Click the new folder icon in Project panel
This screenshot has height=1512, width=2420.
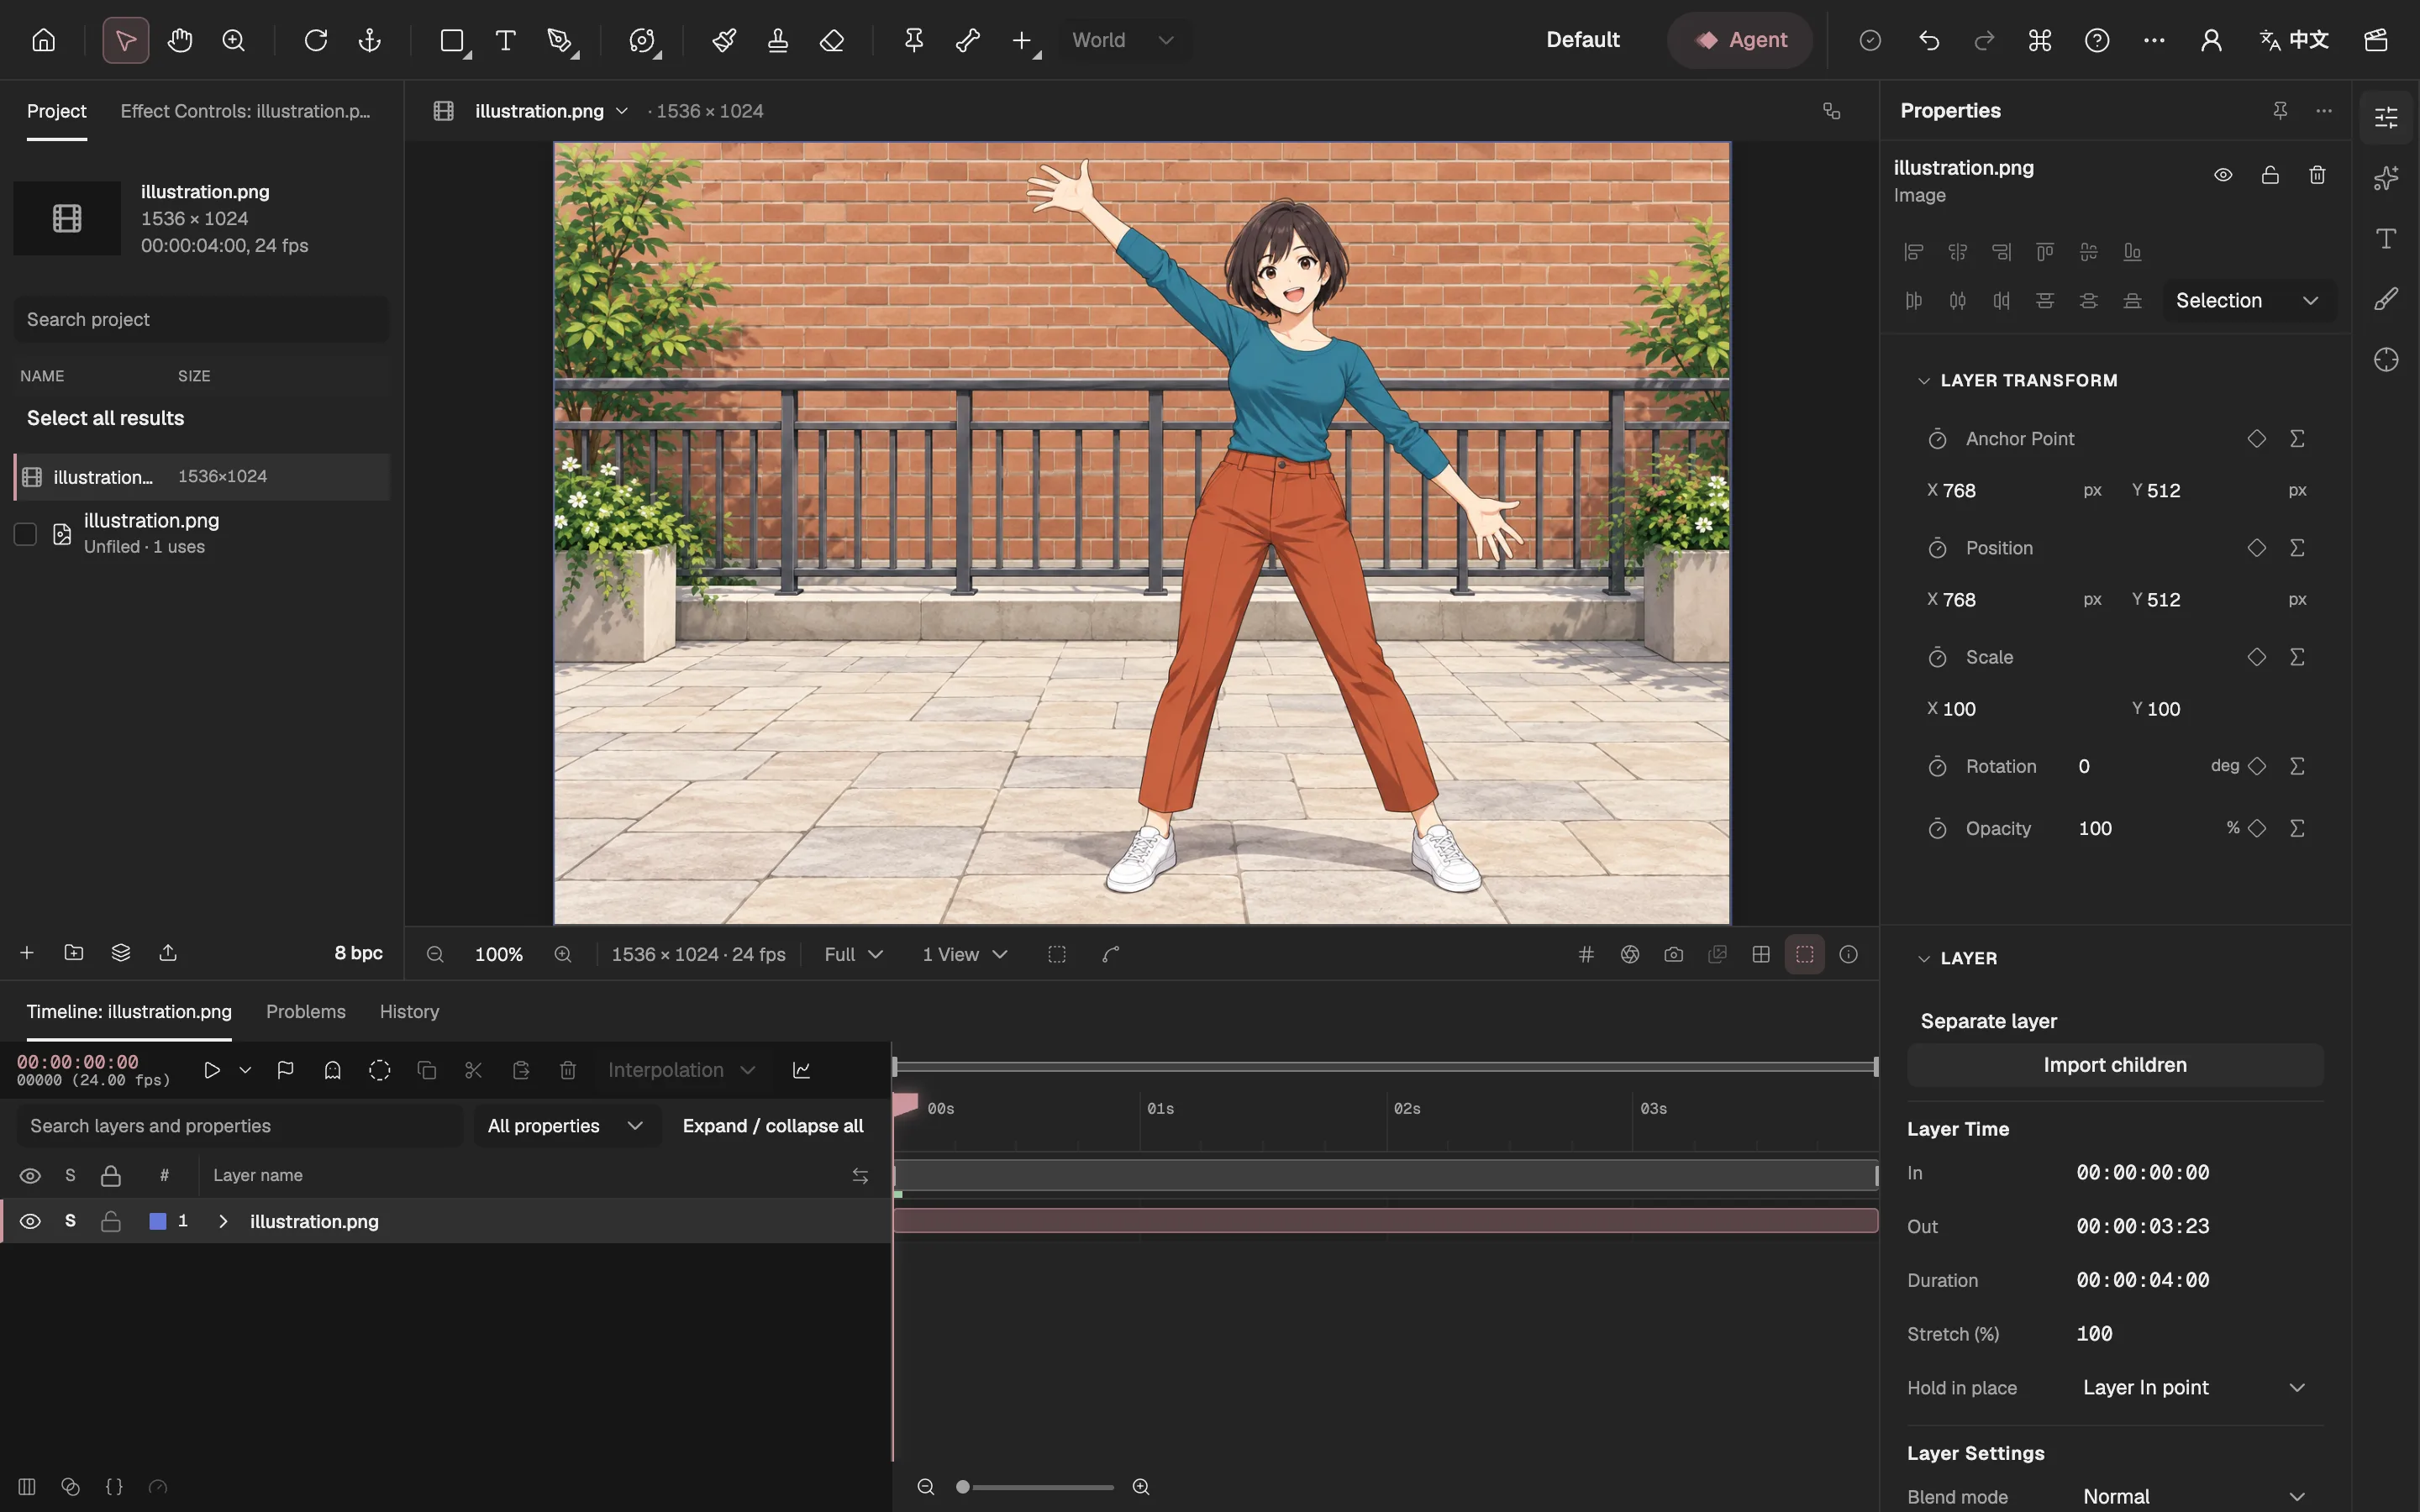[x=74, y=952]
